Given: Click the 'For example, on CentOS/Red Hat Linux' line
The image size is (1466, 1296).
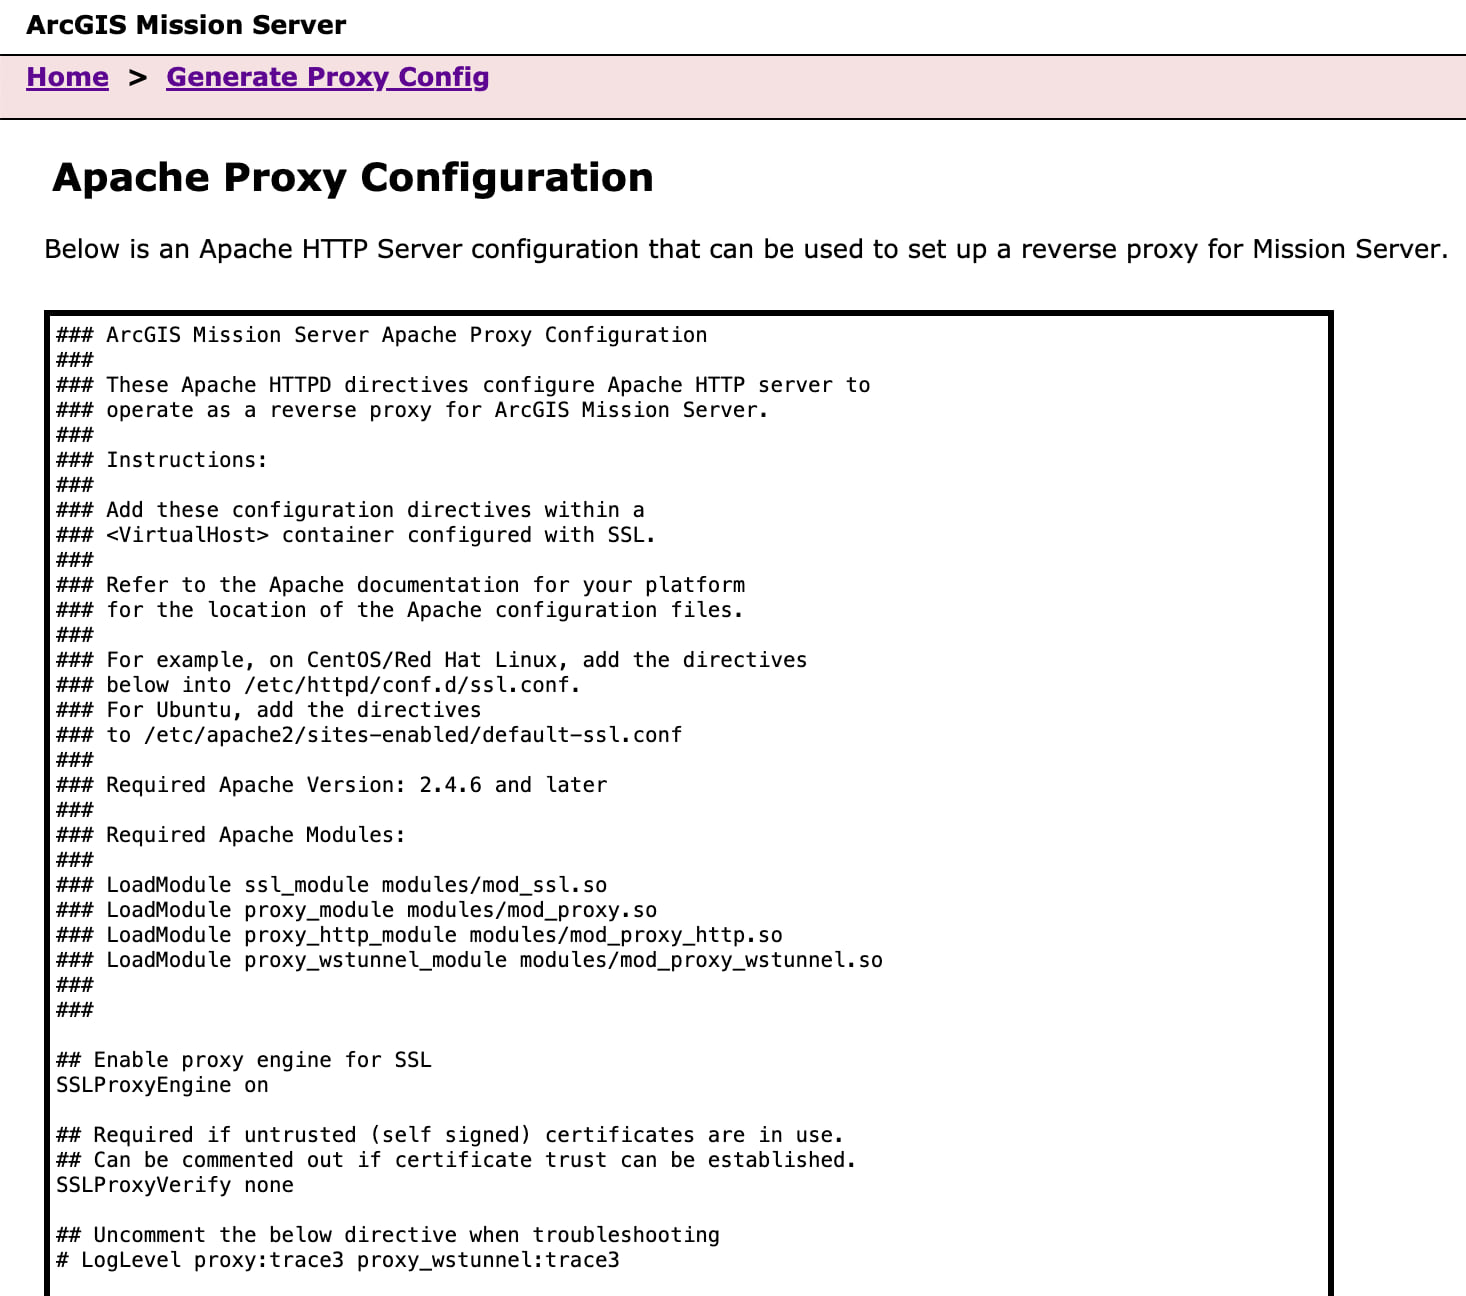Looking at the screenshot, I should click(x=431, y=660).
